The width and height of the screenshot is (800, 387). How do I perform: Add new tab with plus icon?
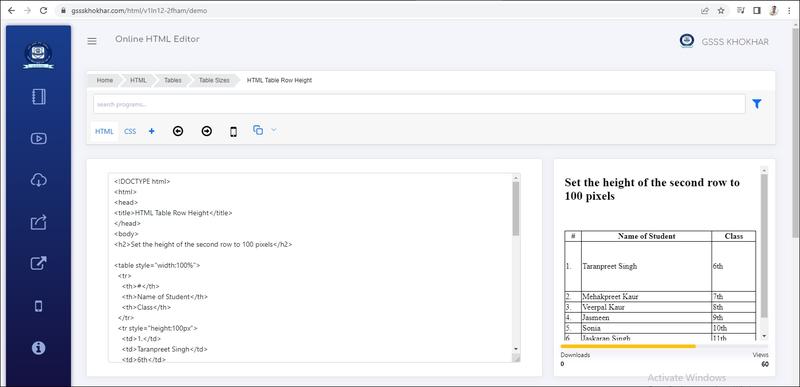click(152, 131)
